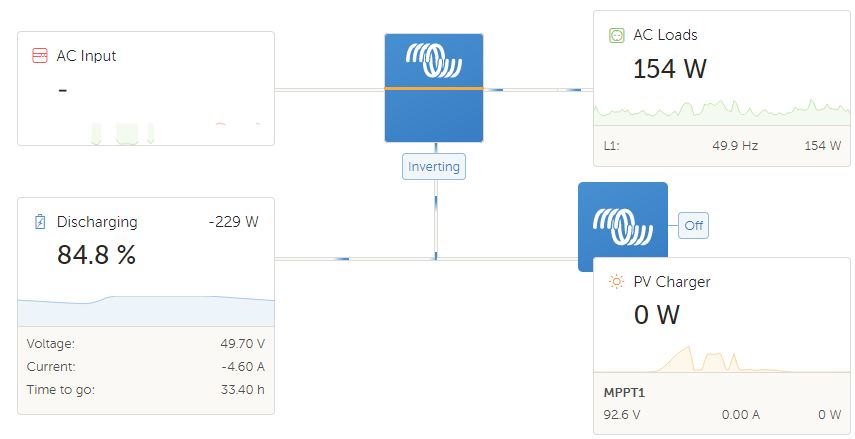855x439 pixels.
Task: Click the Time to go row
Action: pos(146,389)
